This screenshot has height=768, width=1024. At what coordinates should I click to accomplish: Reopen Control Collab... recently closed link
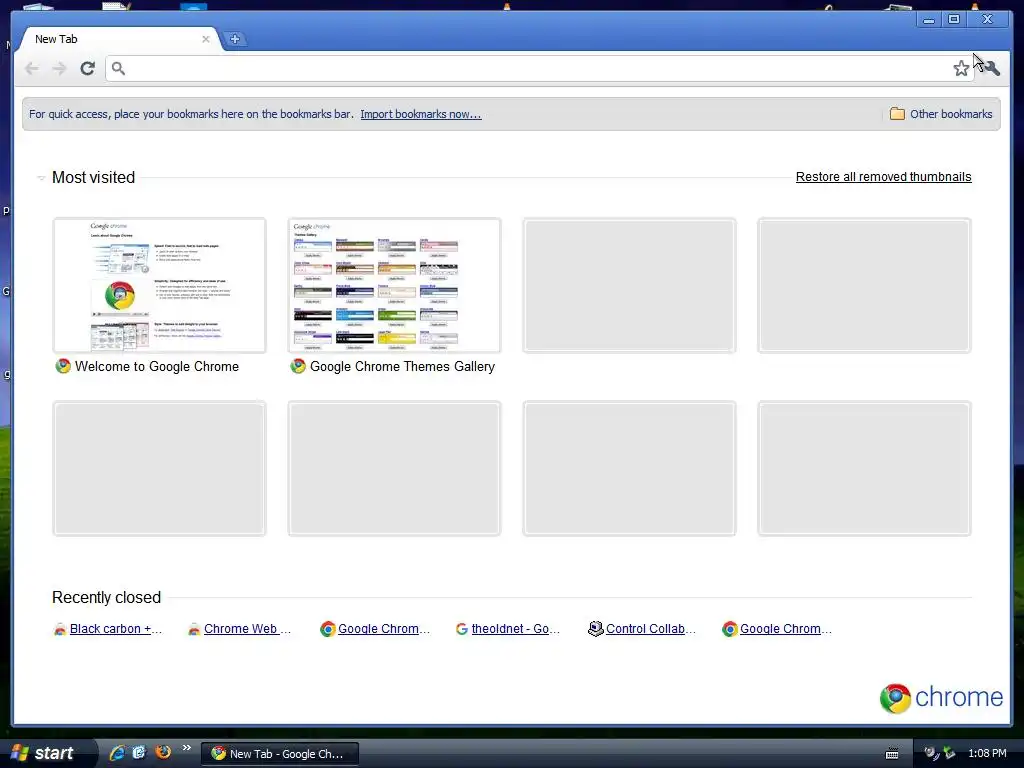[x=650, y=628]
